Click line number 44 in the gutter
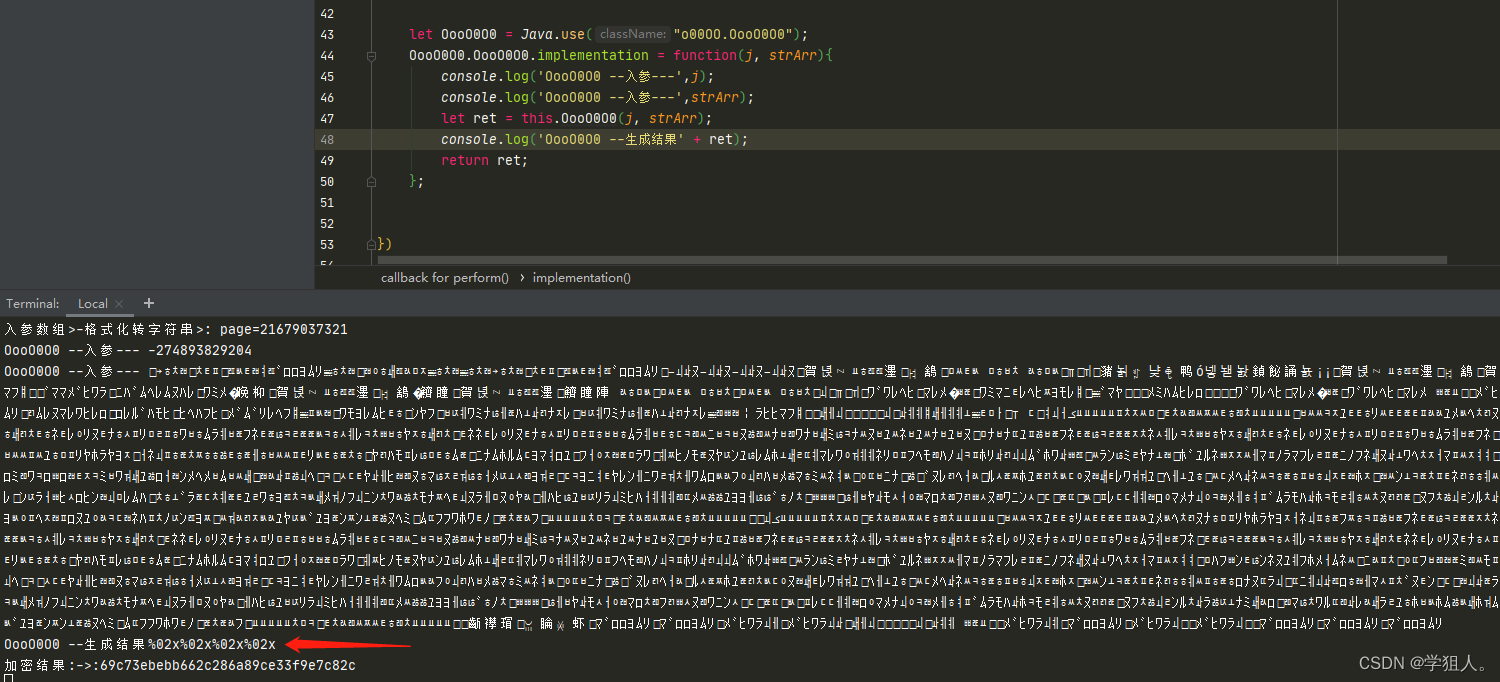Image resolution: width=1500 pixels, height=682 pixels. pos(328,55)
